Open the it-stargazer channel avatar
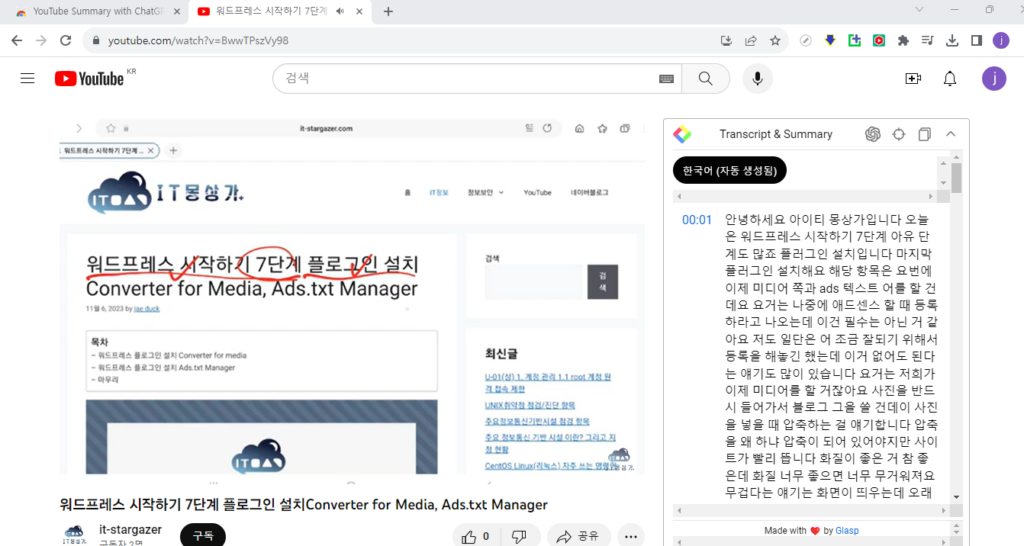This screenshot has height=546, width=1024. click(x=74, y=534)
